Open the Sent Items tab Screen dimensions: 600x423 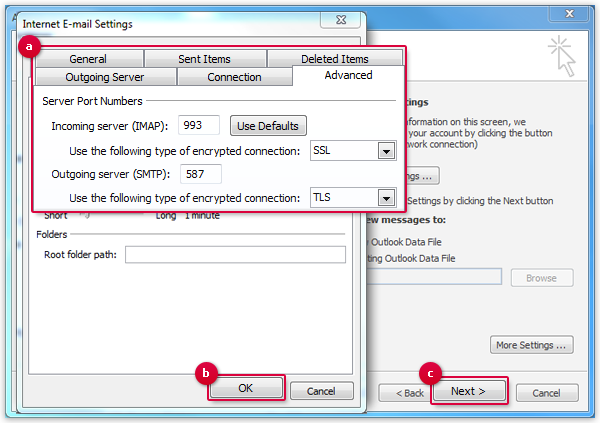coord(204,59)
